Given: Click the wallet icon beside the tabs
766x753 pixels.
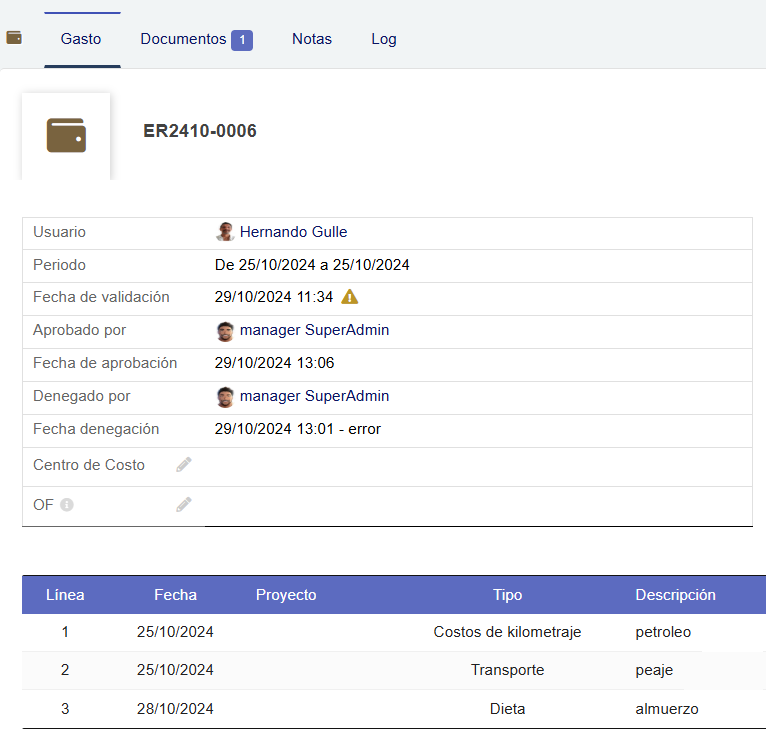Looking at the screenshot, I should [14, 38].
